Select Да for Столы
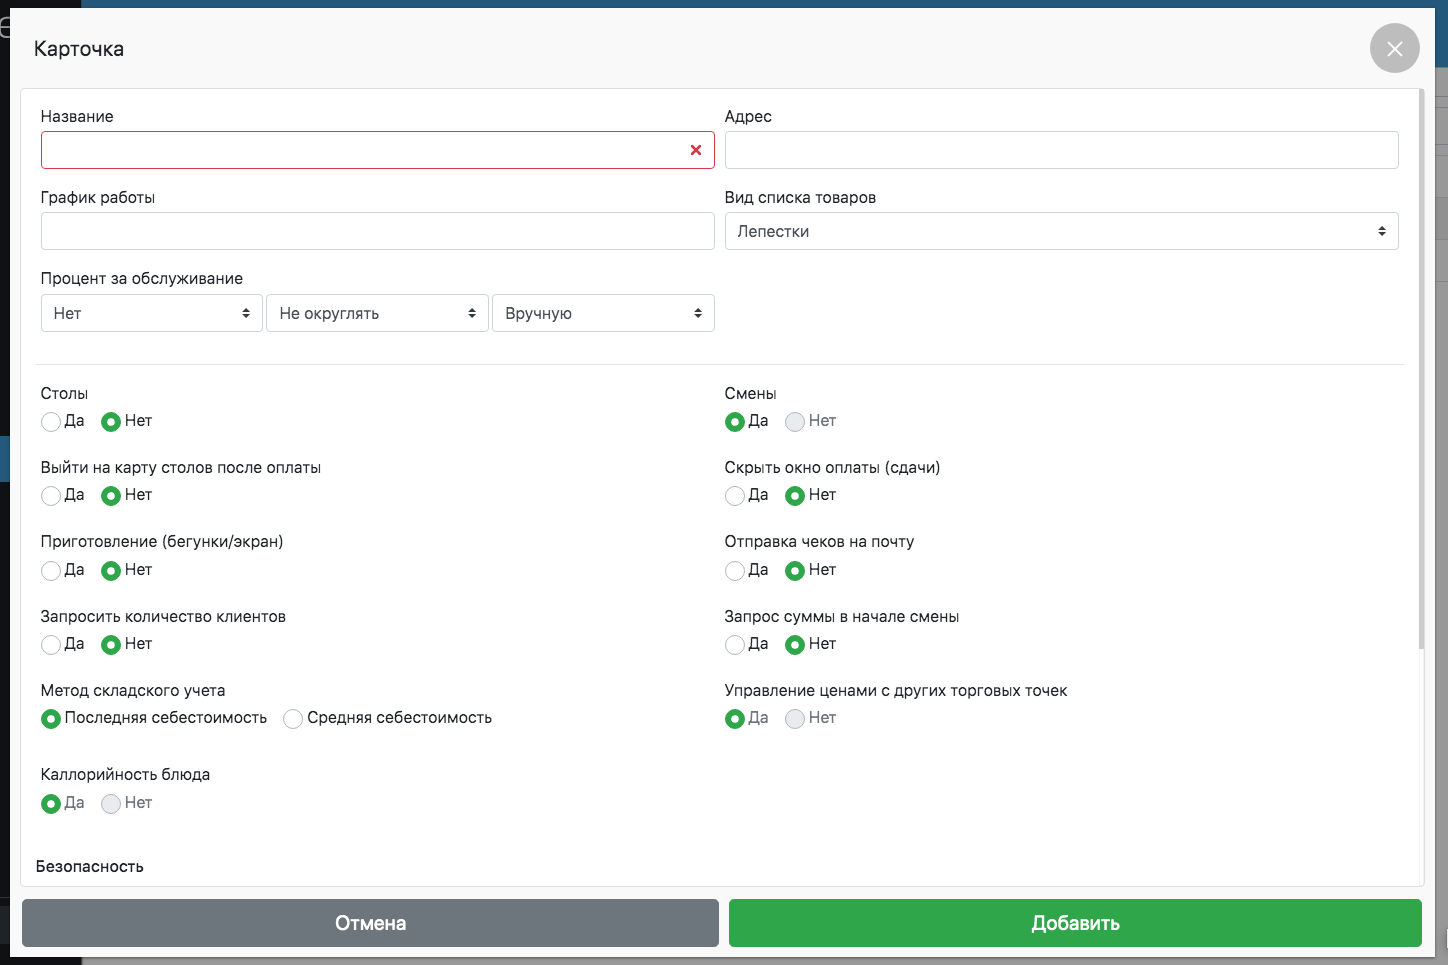The width and height of the screenshot is (1448, 965). coord(51,422)
